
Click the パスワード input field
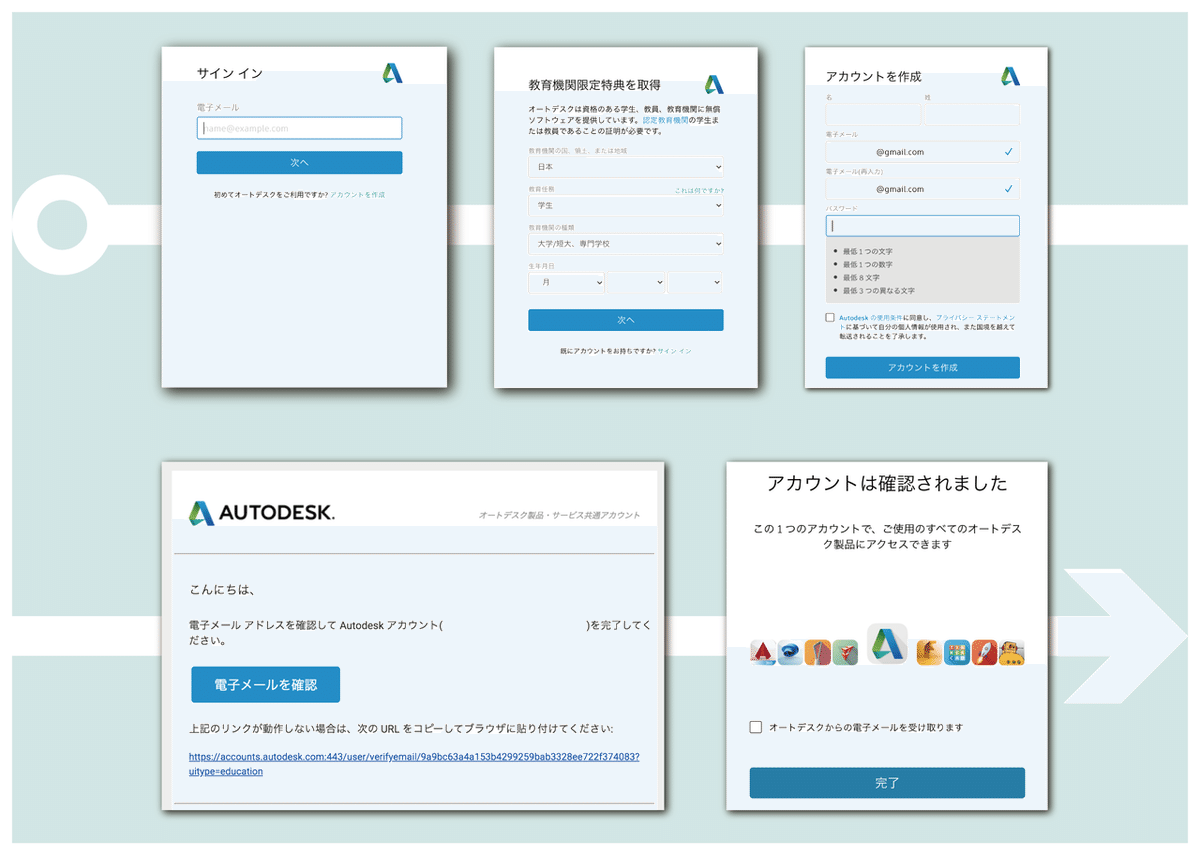[x=923, y=226]
